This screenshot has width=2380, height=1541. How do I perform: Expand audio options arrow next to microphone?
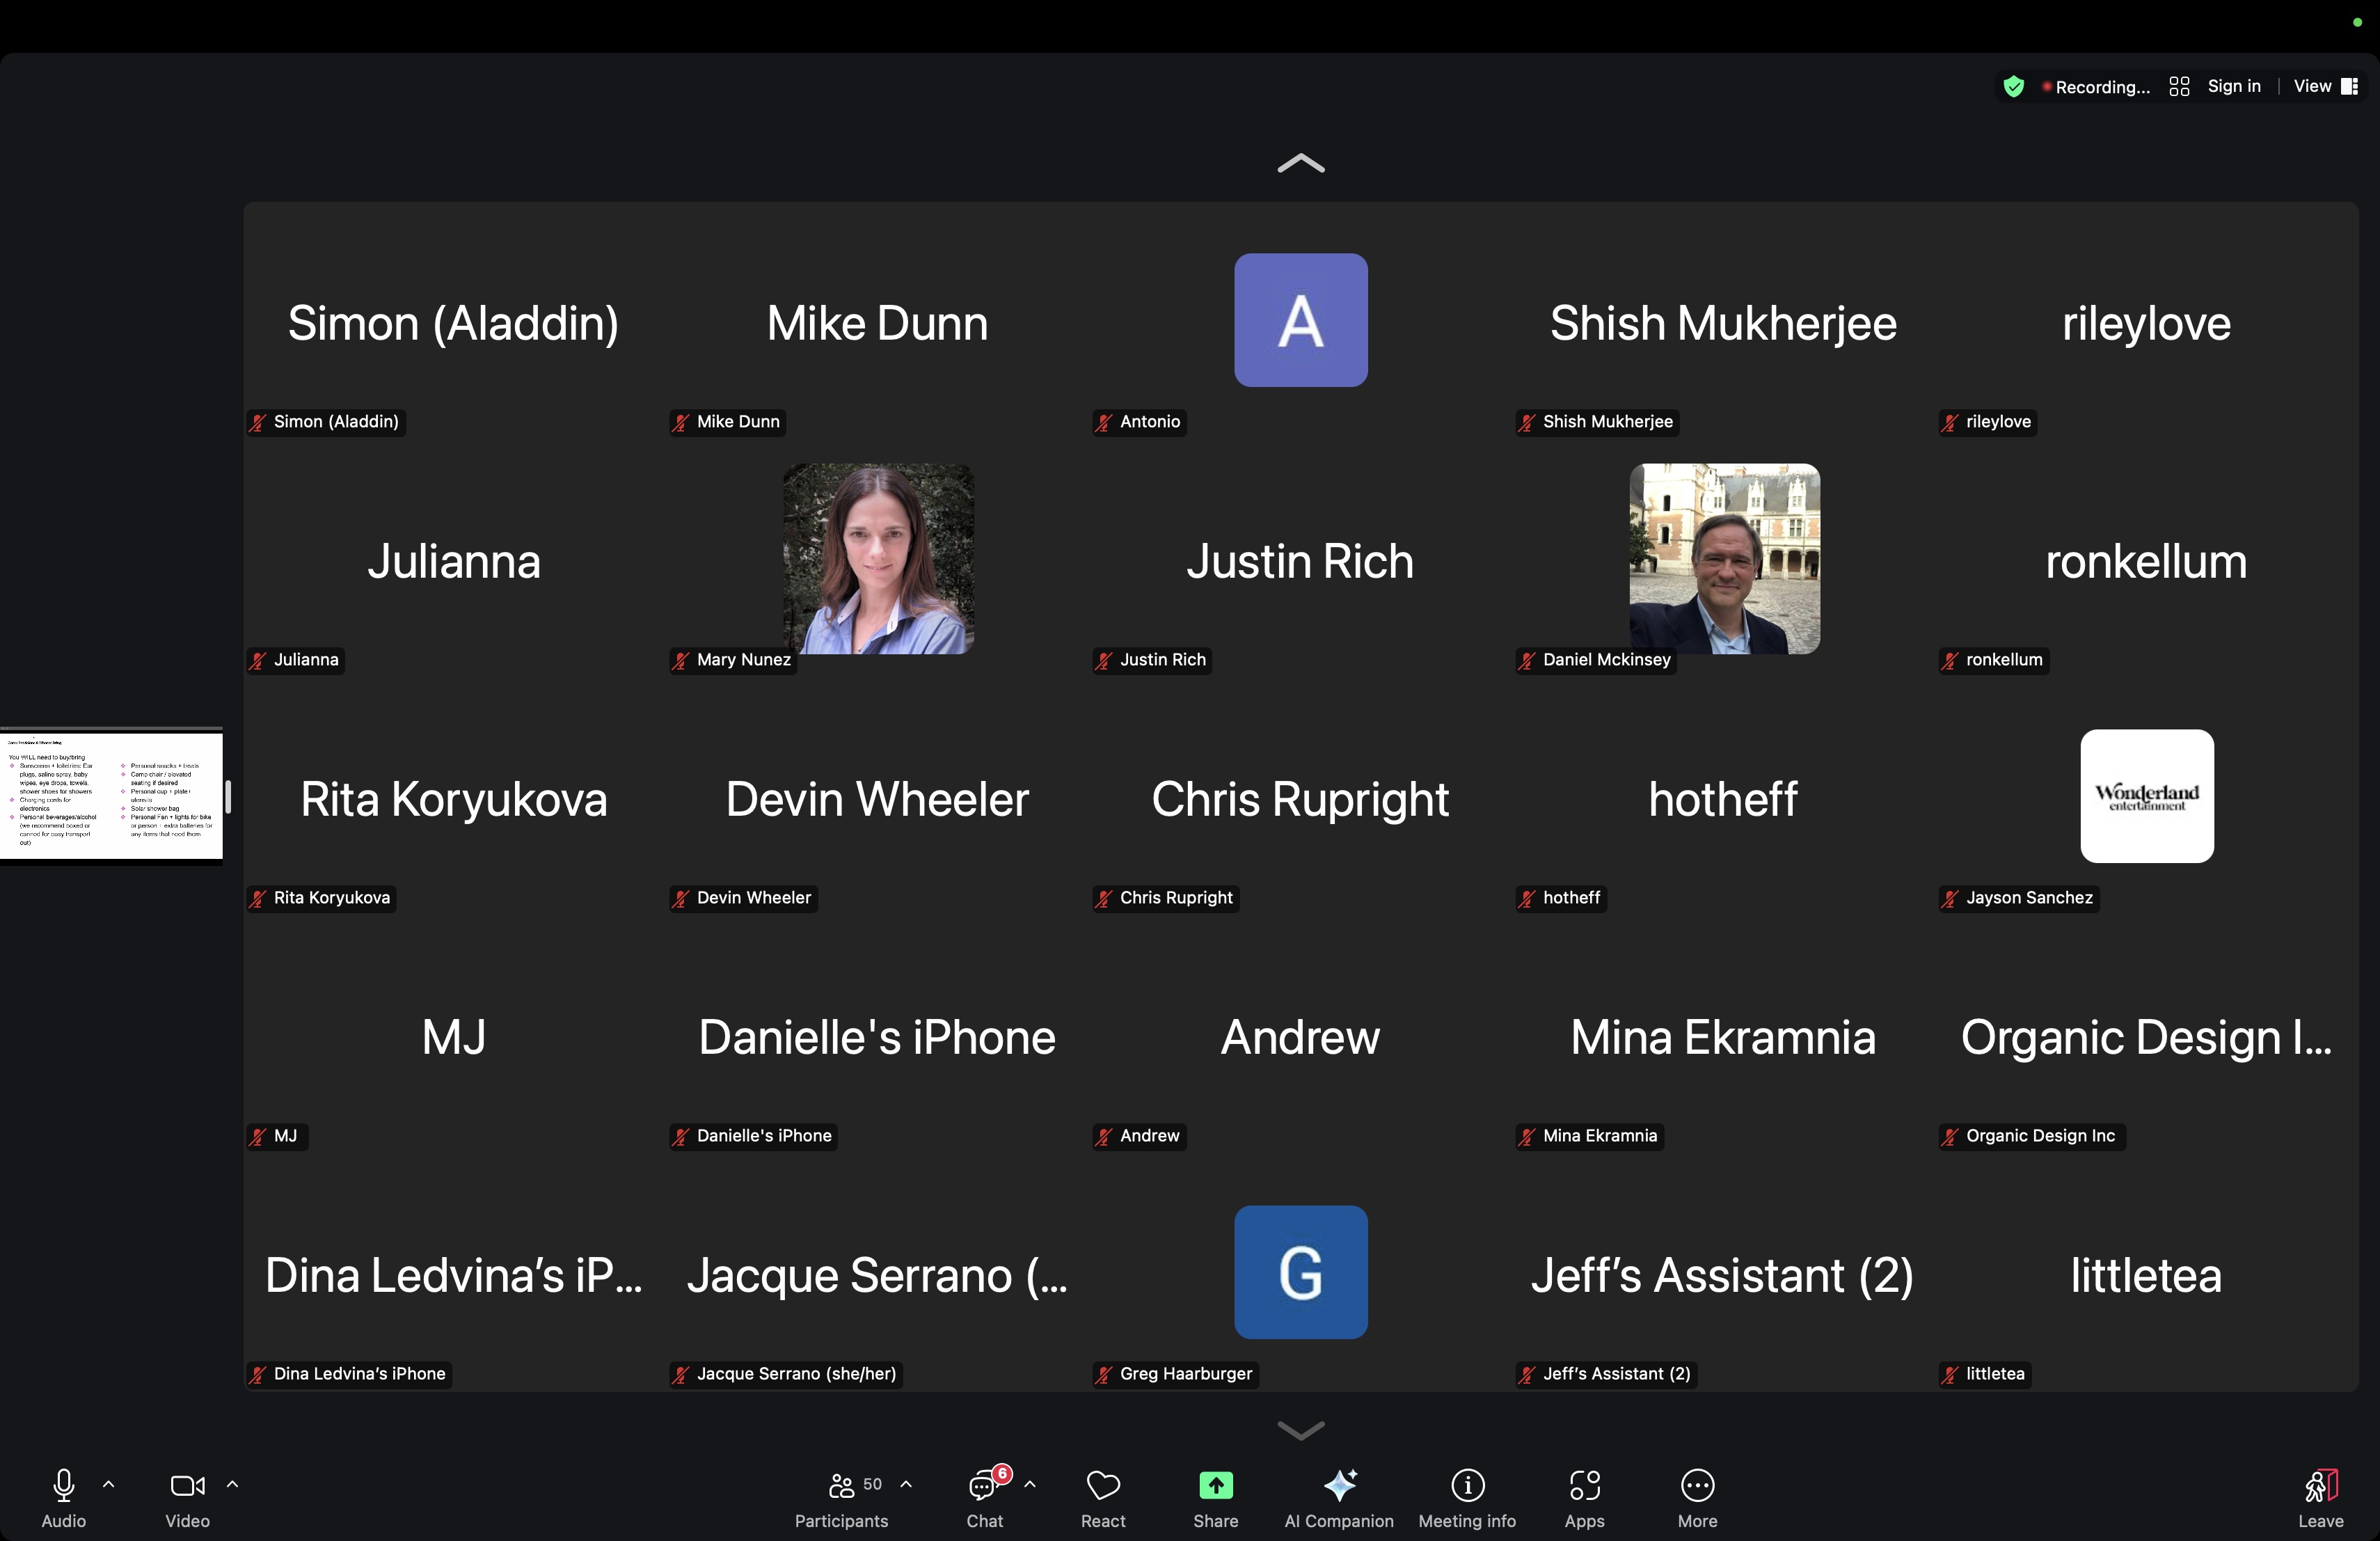[109, 1484]
